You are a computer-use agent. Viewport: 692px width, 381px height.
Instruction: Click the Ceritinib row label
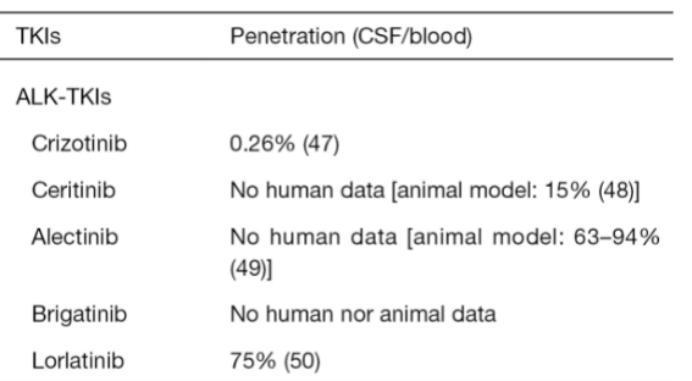74,190
